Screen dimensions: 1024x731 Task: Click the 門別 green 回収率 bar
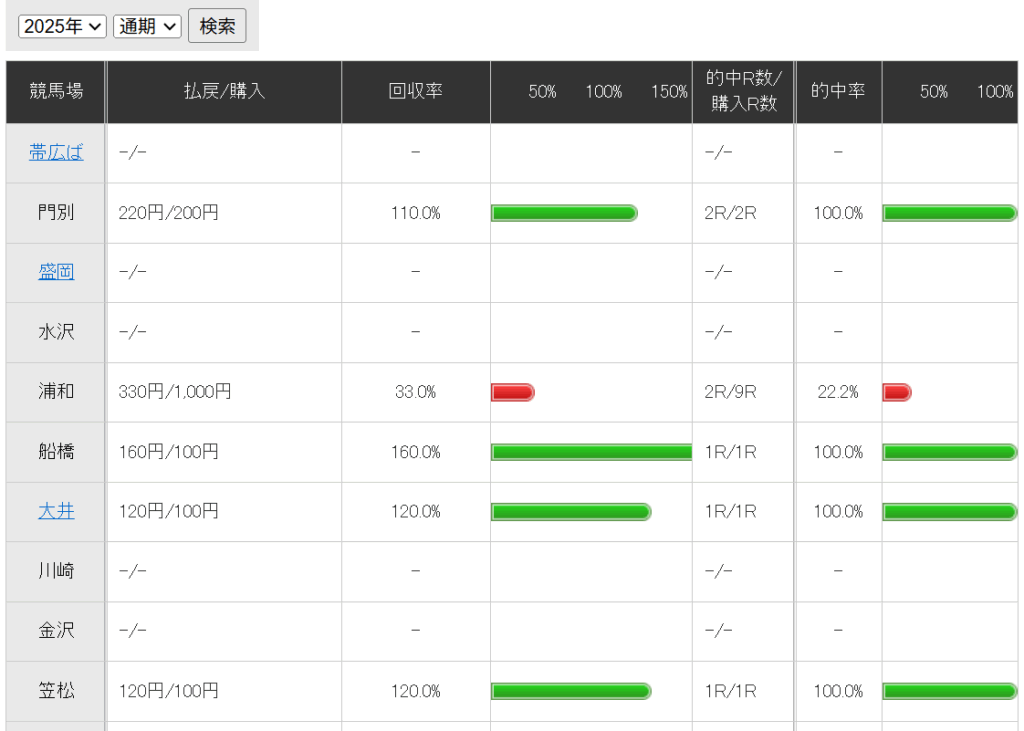pyautogui.click(x=564, y=213)
